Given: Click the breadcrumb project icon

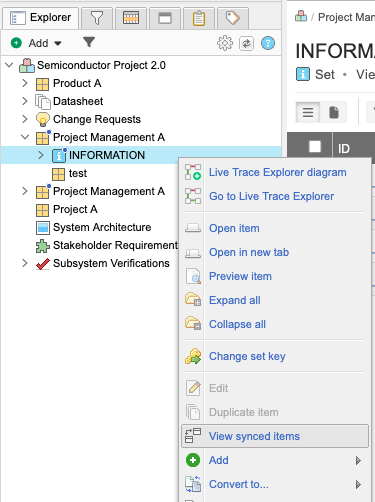Looking at the screenshot, I should click(x=301, y=16).
